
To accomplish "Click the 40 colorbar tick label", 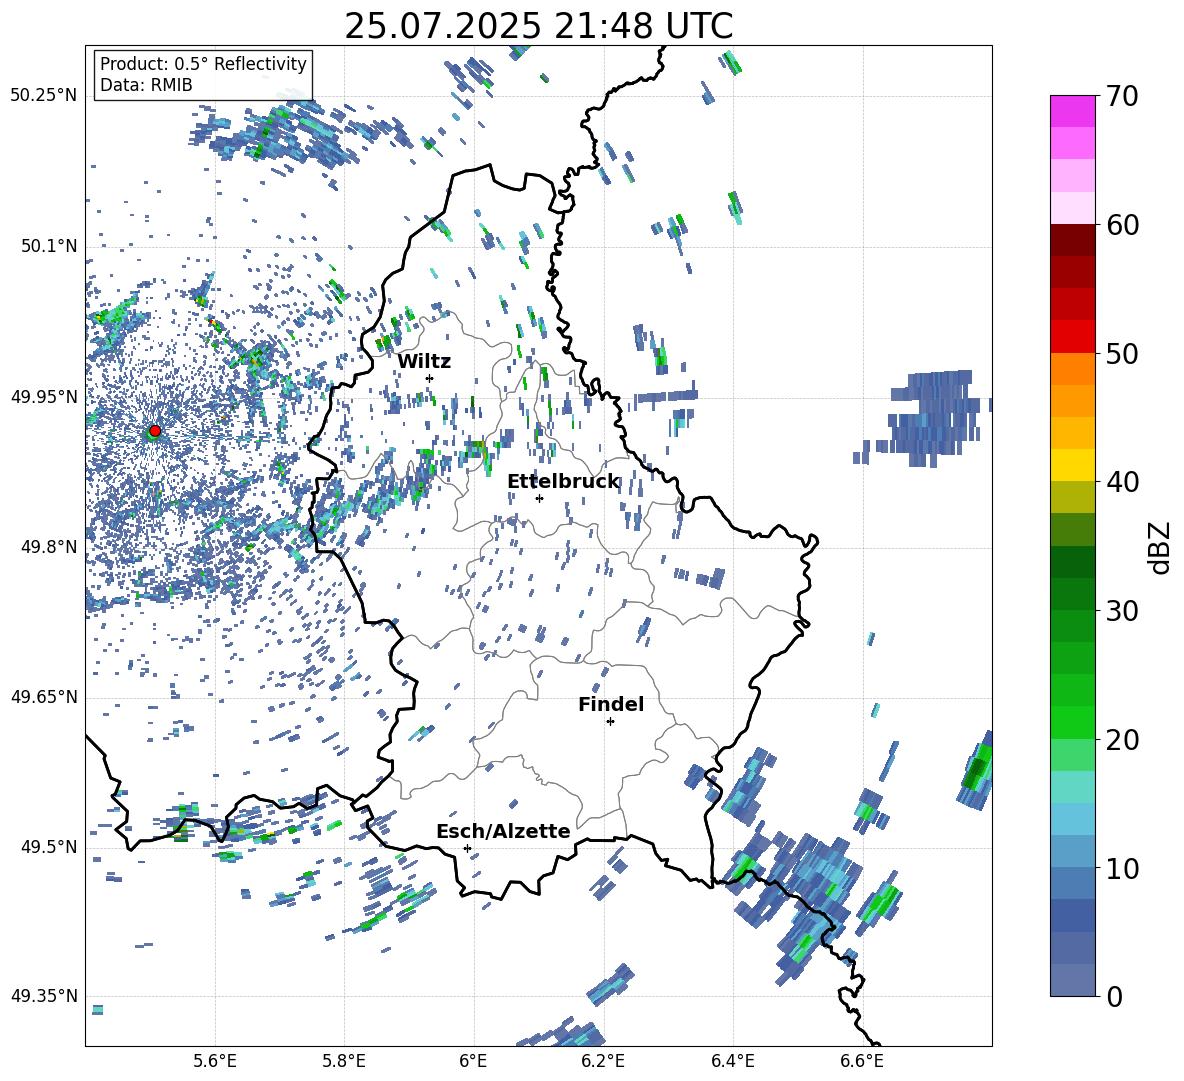I will 1121,482.
